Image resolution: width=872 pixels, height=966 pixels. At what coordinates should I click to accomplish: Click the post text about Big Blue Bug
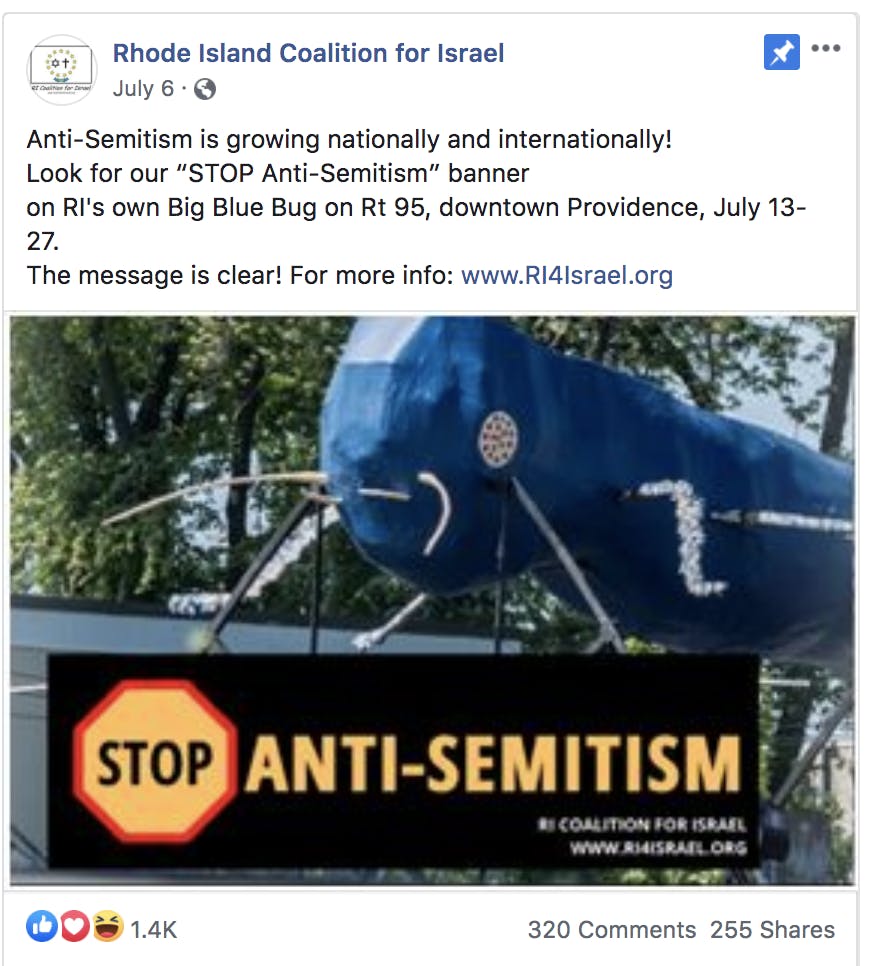pyautogui.click(x=416, y=207)
